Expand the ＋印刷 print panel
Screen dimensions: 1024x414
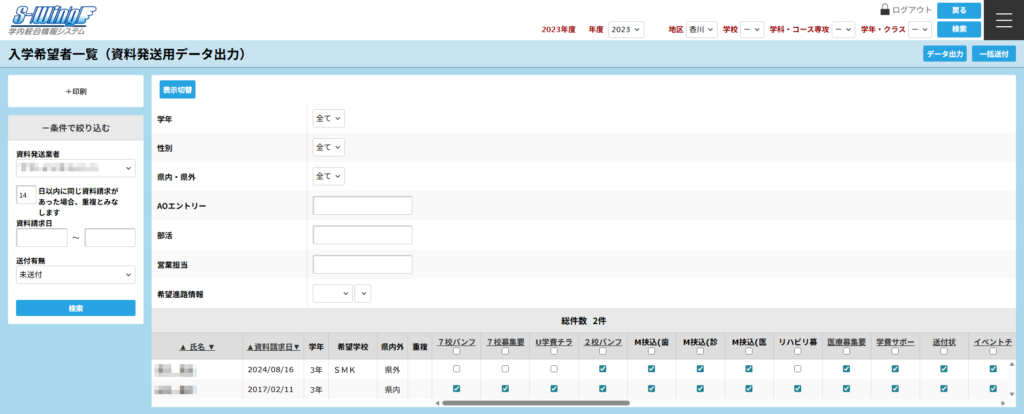(76, 91)
